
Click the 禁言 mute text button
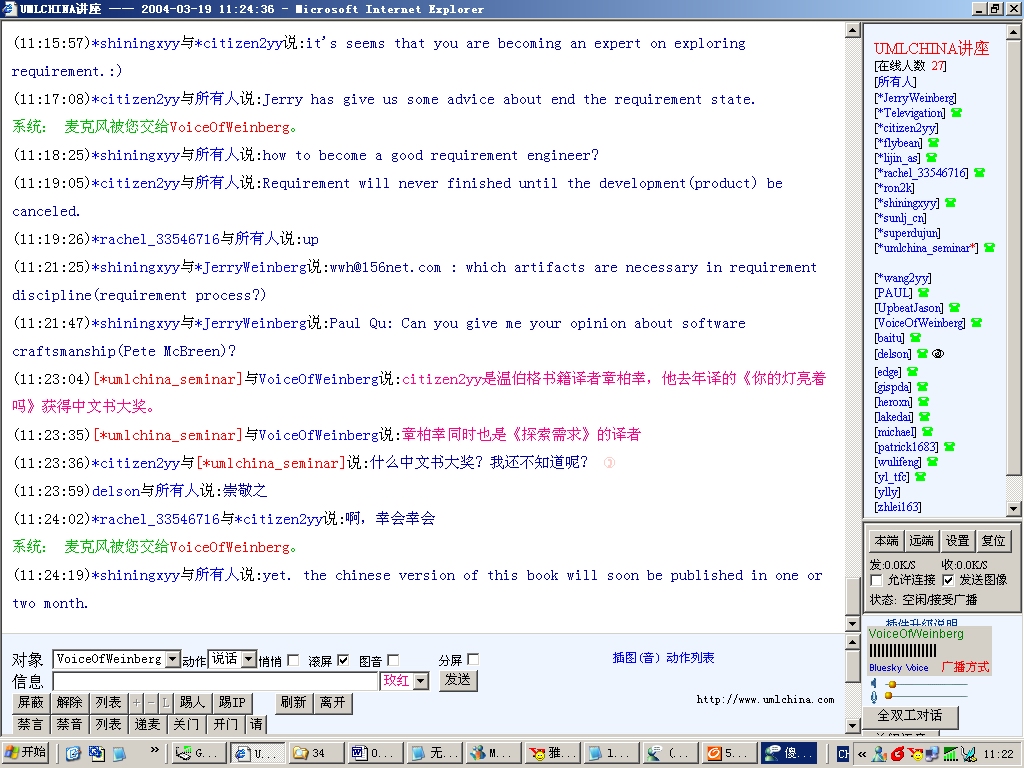[x=30, y=724]
